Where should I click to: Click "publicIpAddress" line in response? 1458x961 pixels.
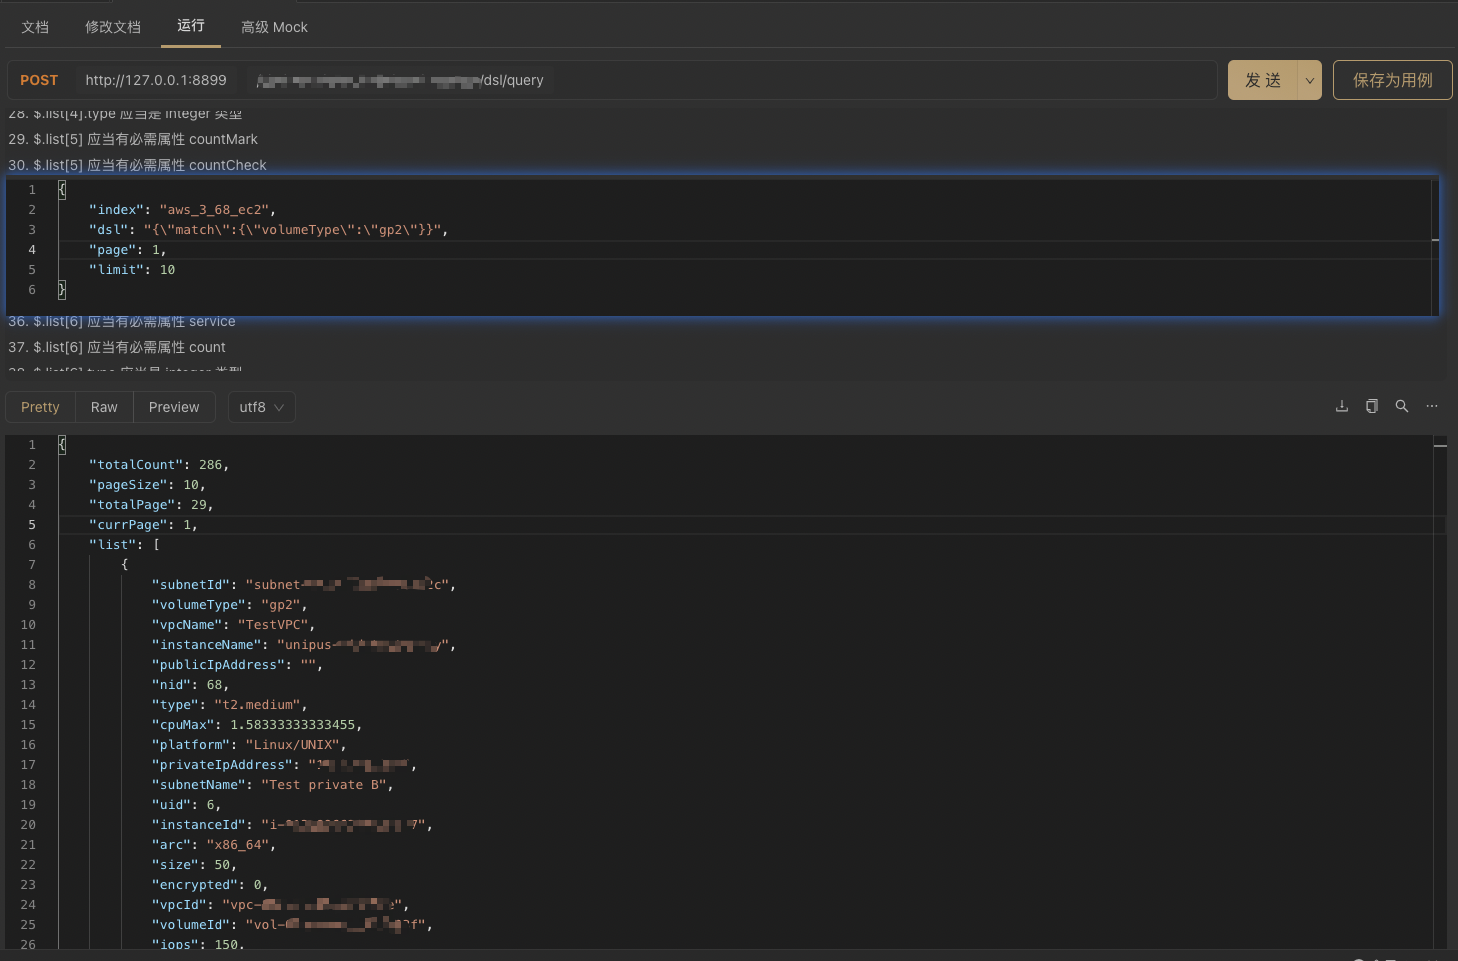coord(237,665)
